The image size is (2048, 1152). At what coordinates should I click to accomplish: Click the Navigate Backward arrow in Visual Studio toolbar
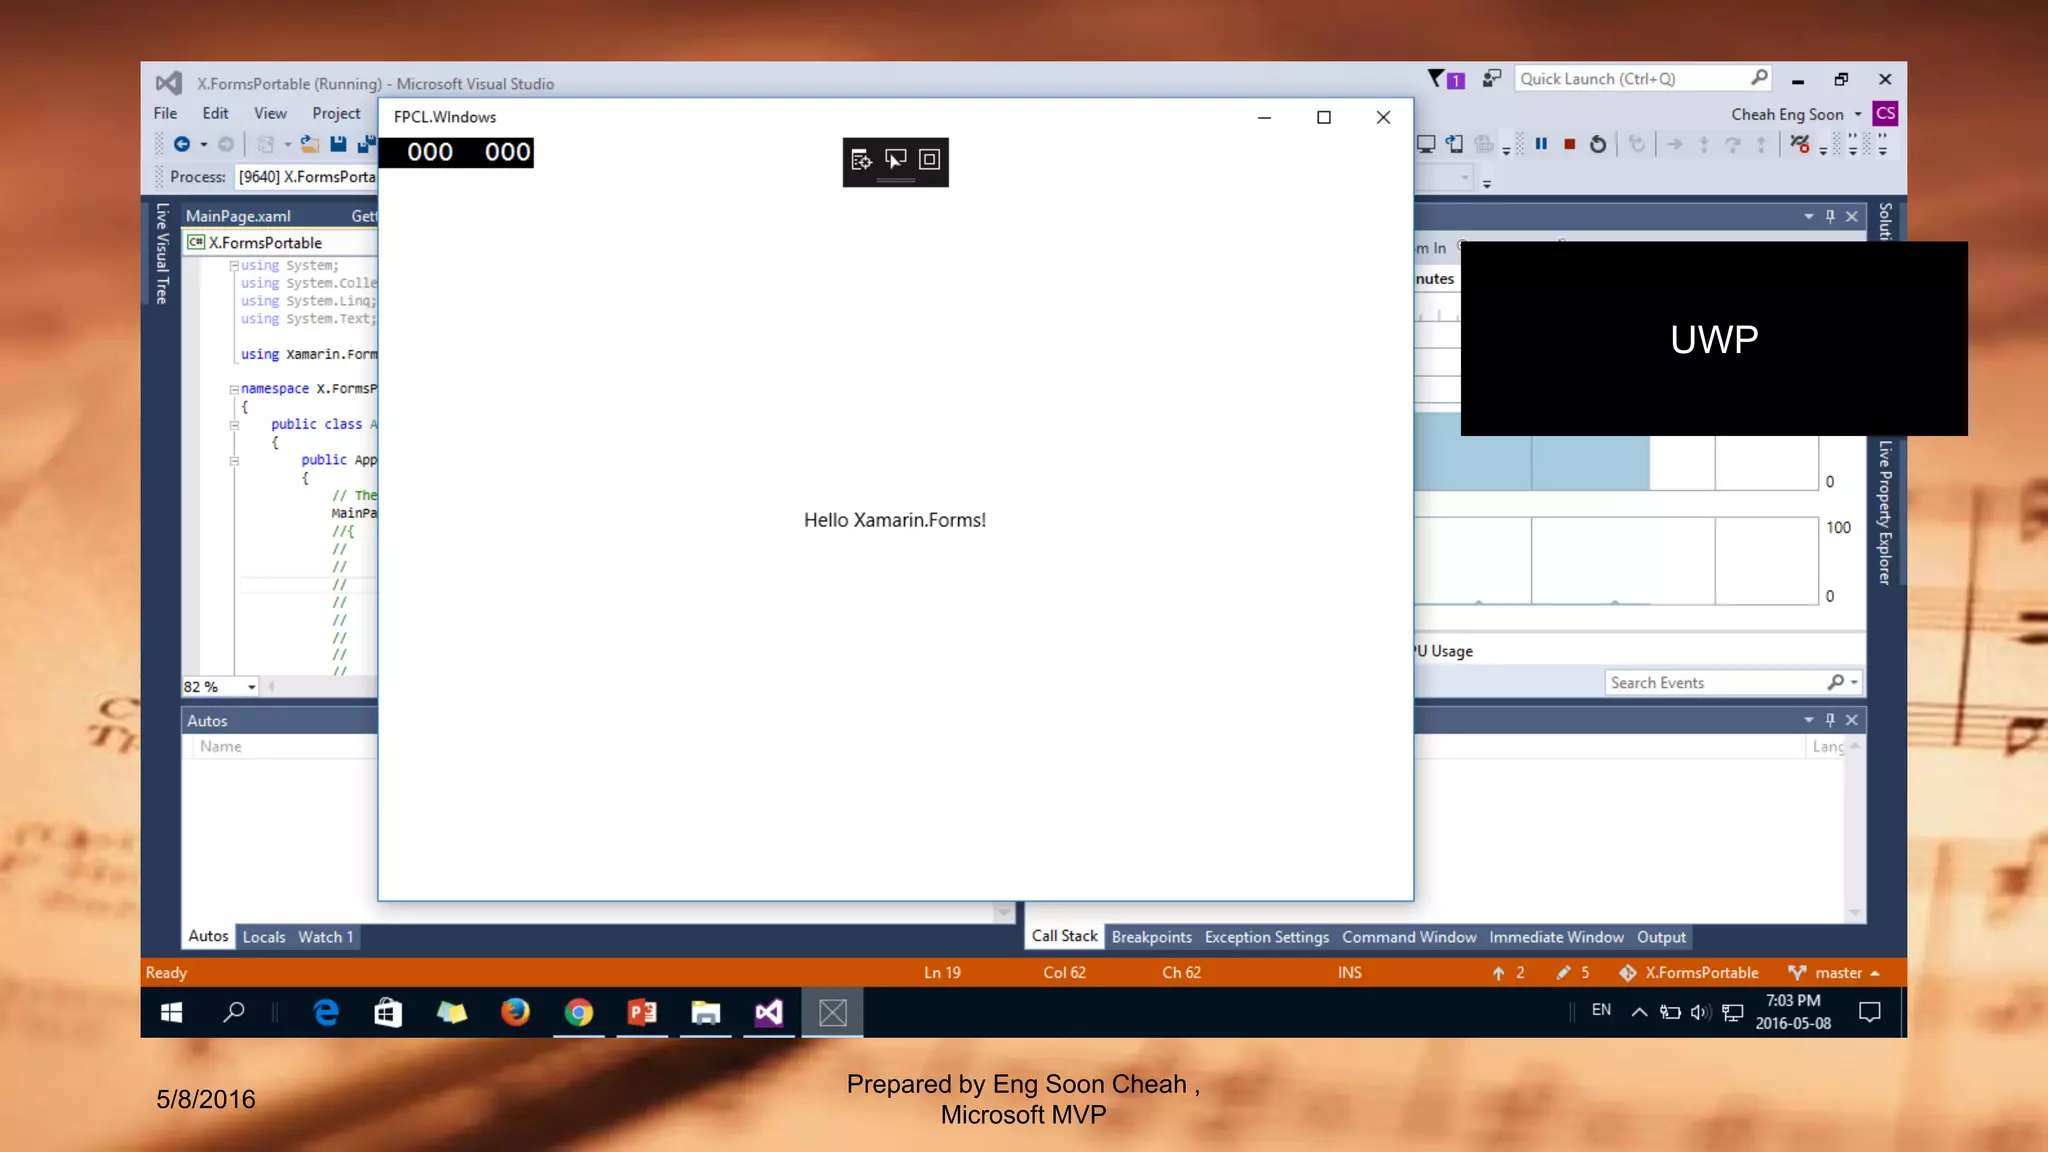(x=182, y=145)
